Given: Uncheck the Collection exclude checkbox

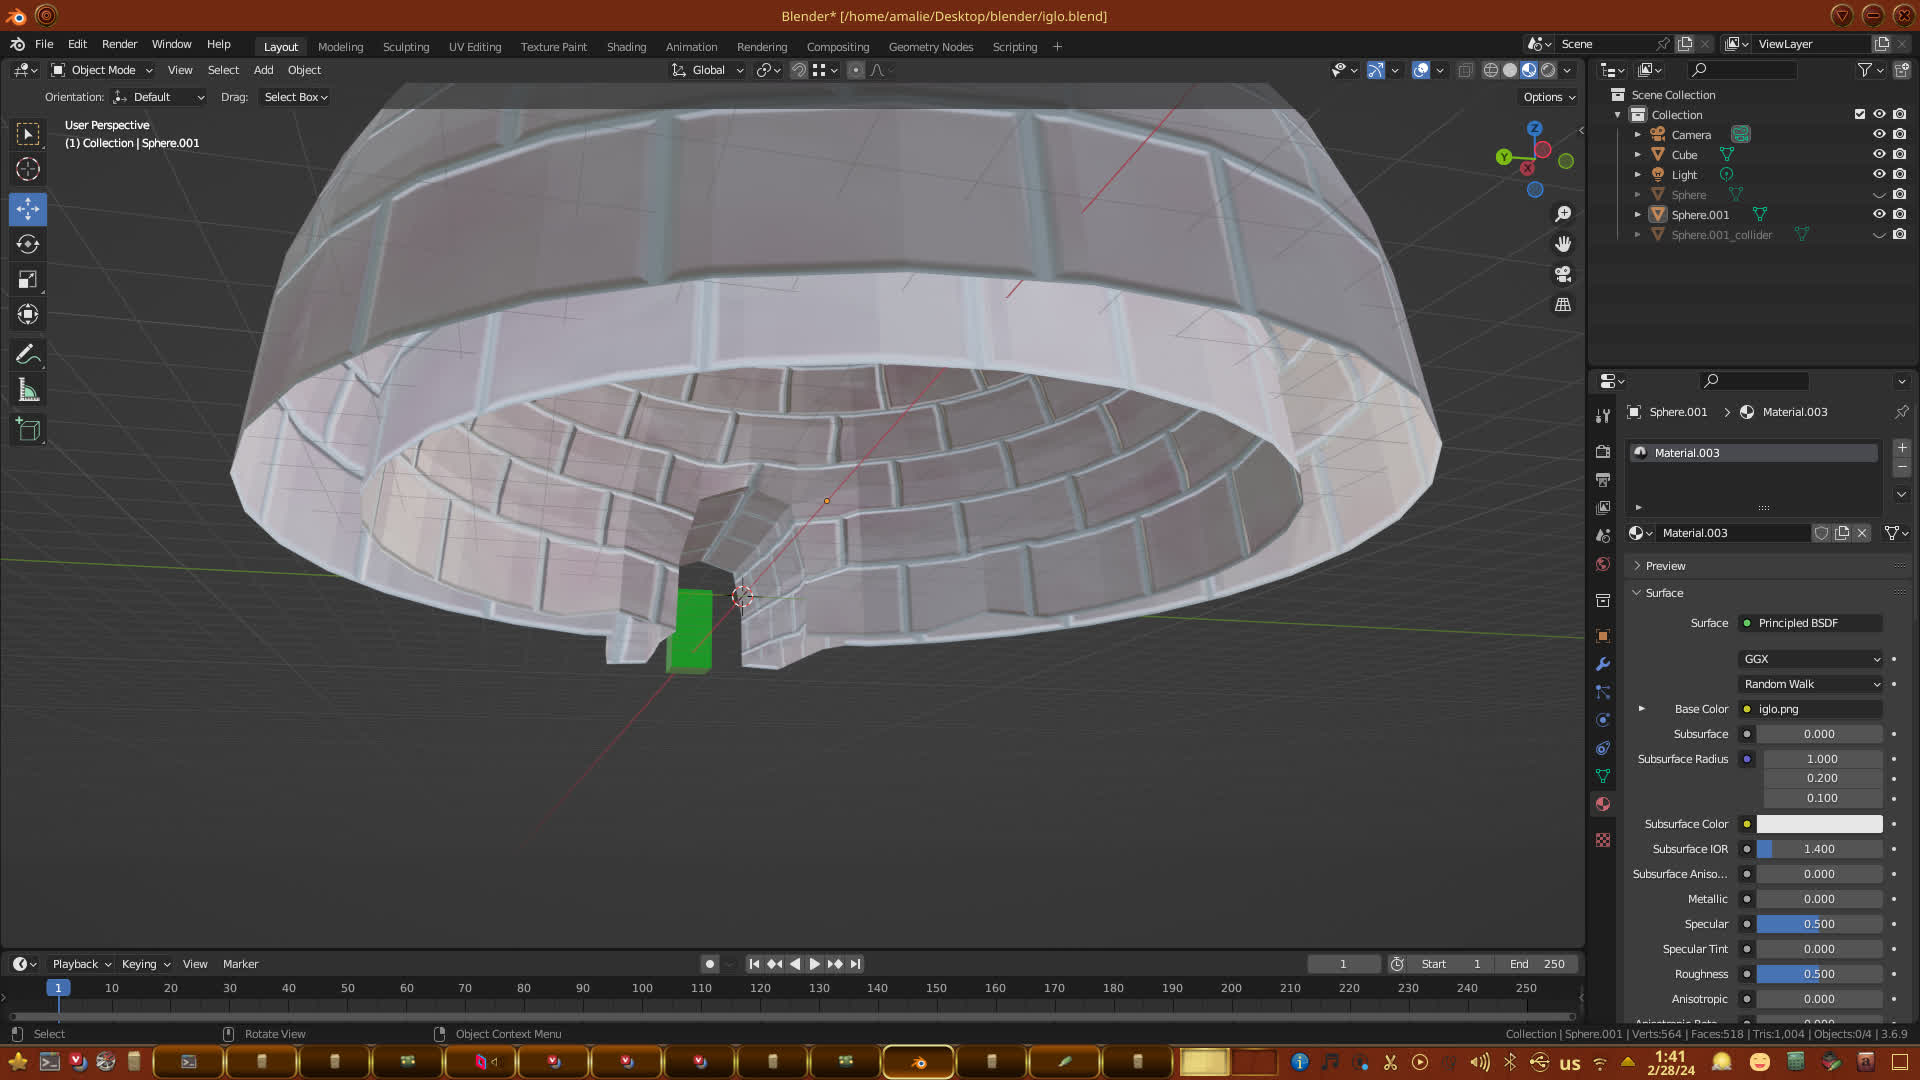Looking at the screenshot, I should [1860, 114].
